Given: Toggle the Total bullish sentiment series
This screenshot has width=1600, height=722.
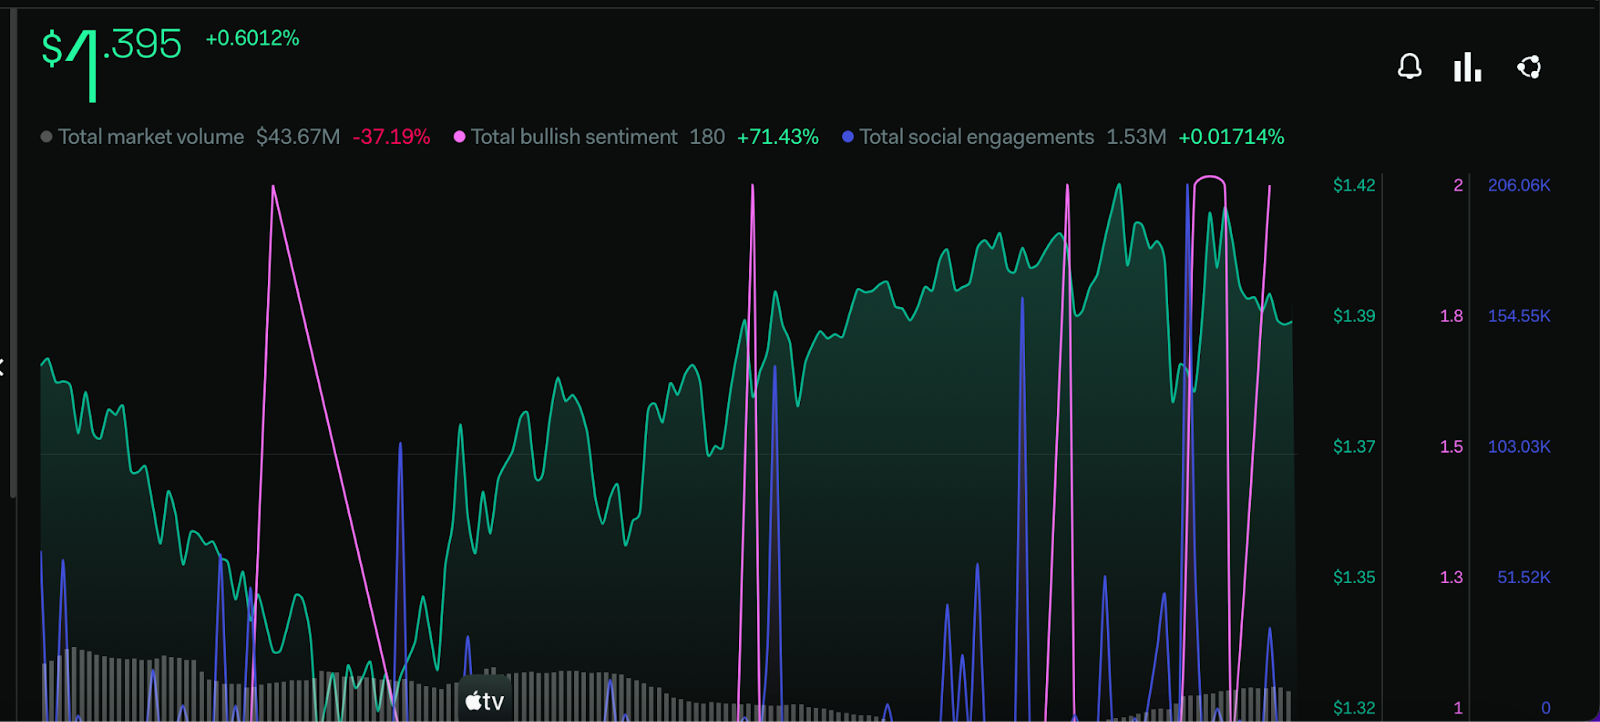Looking at the screenshot, I should 574,137.
